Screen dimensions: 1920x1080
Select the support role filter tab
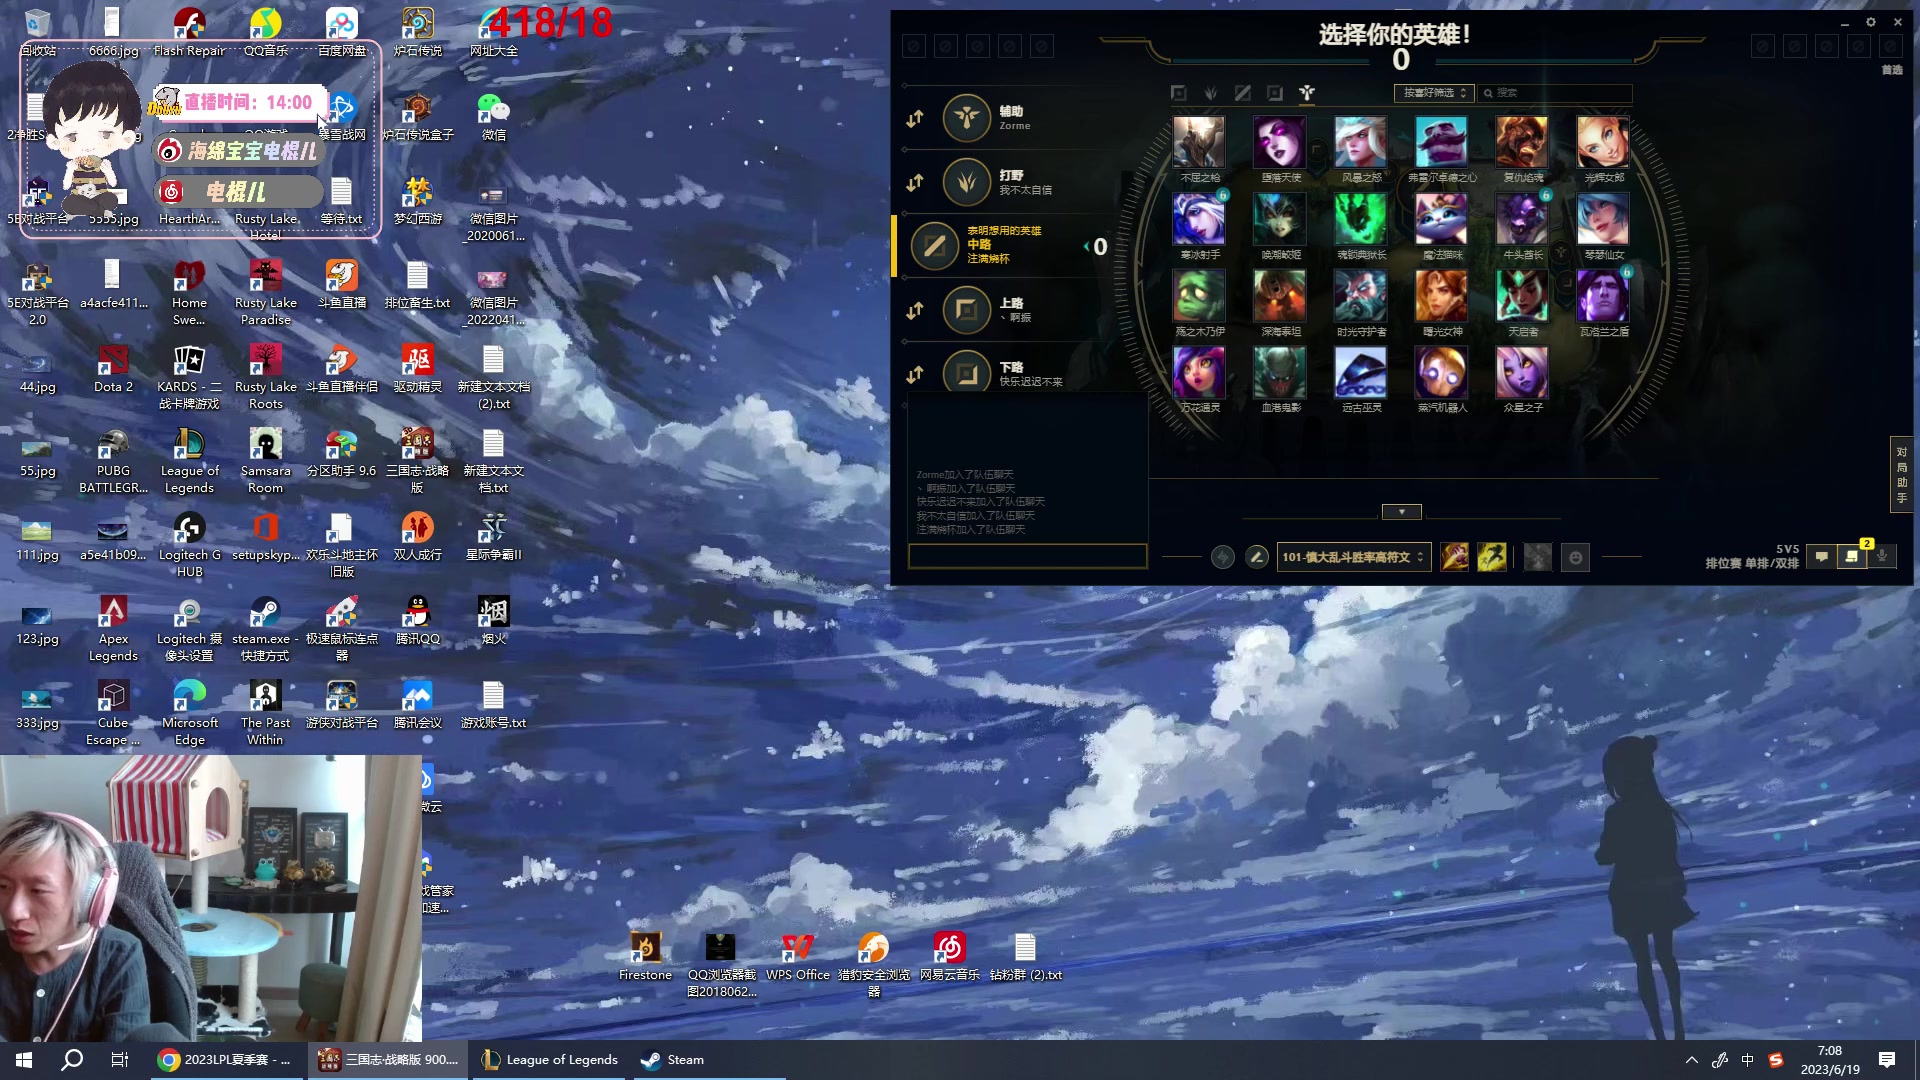[1307, 93]
